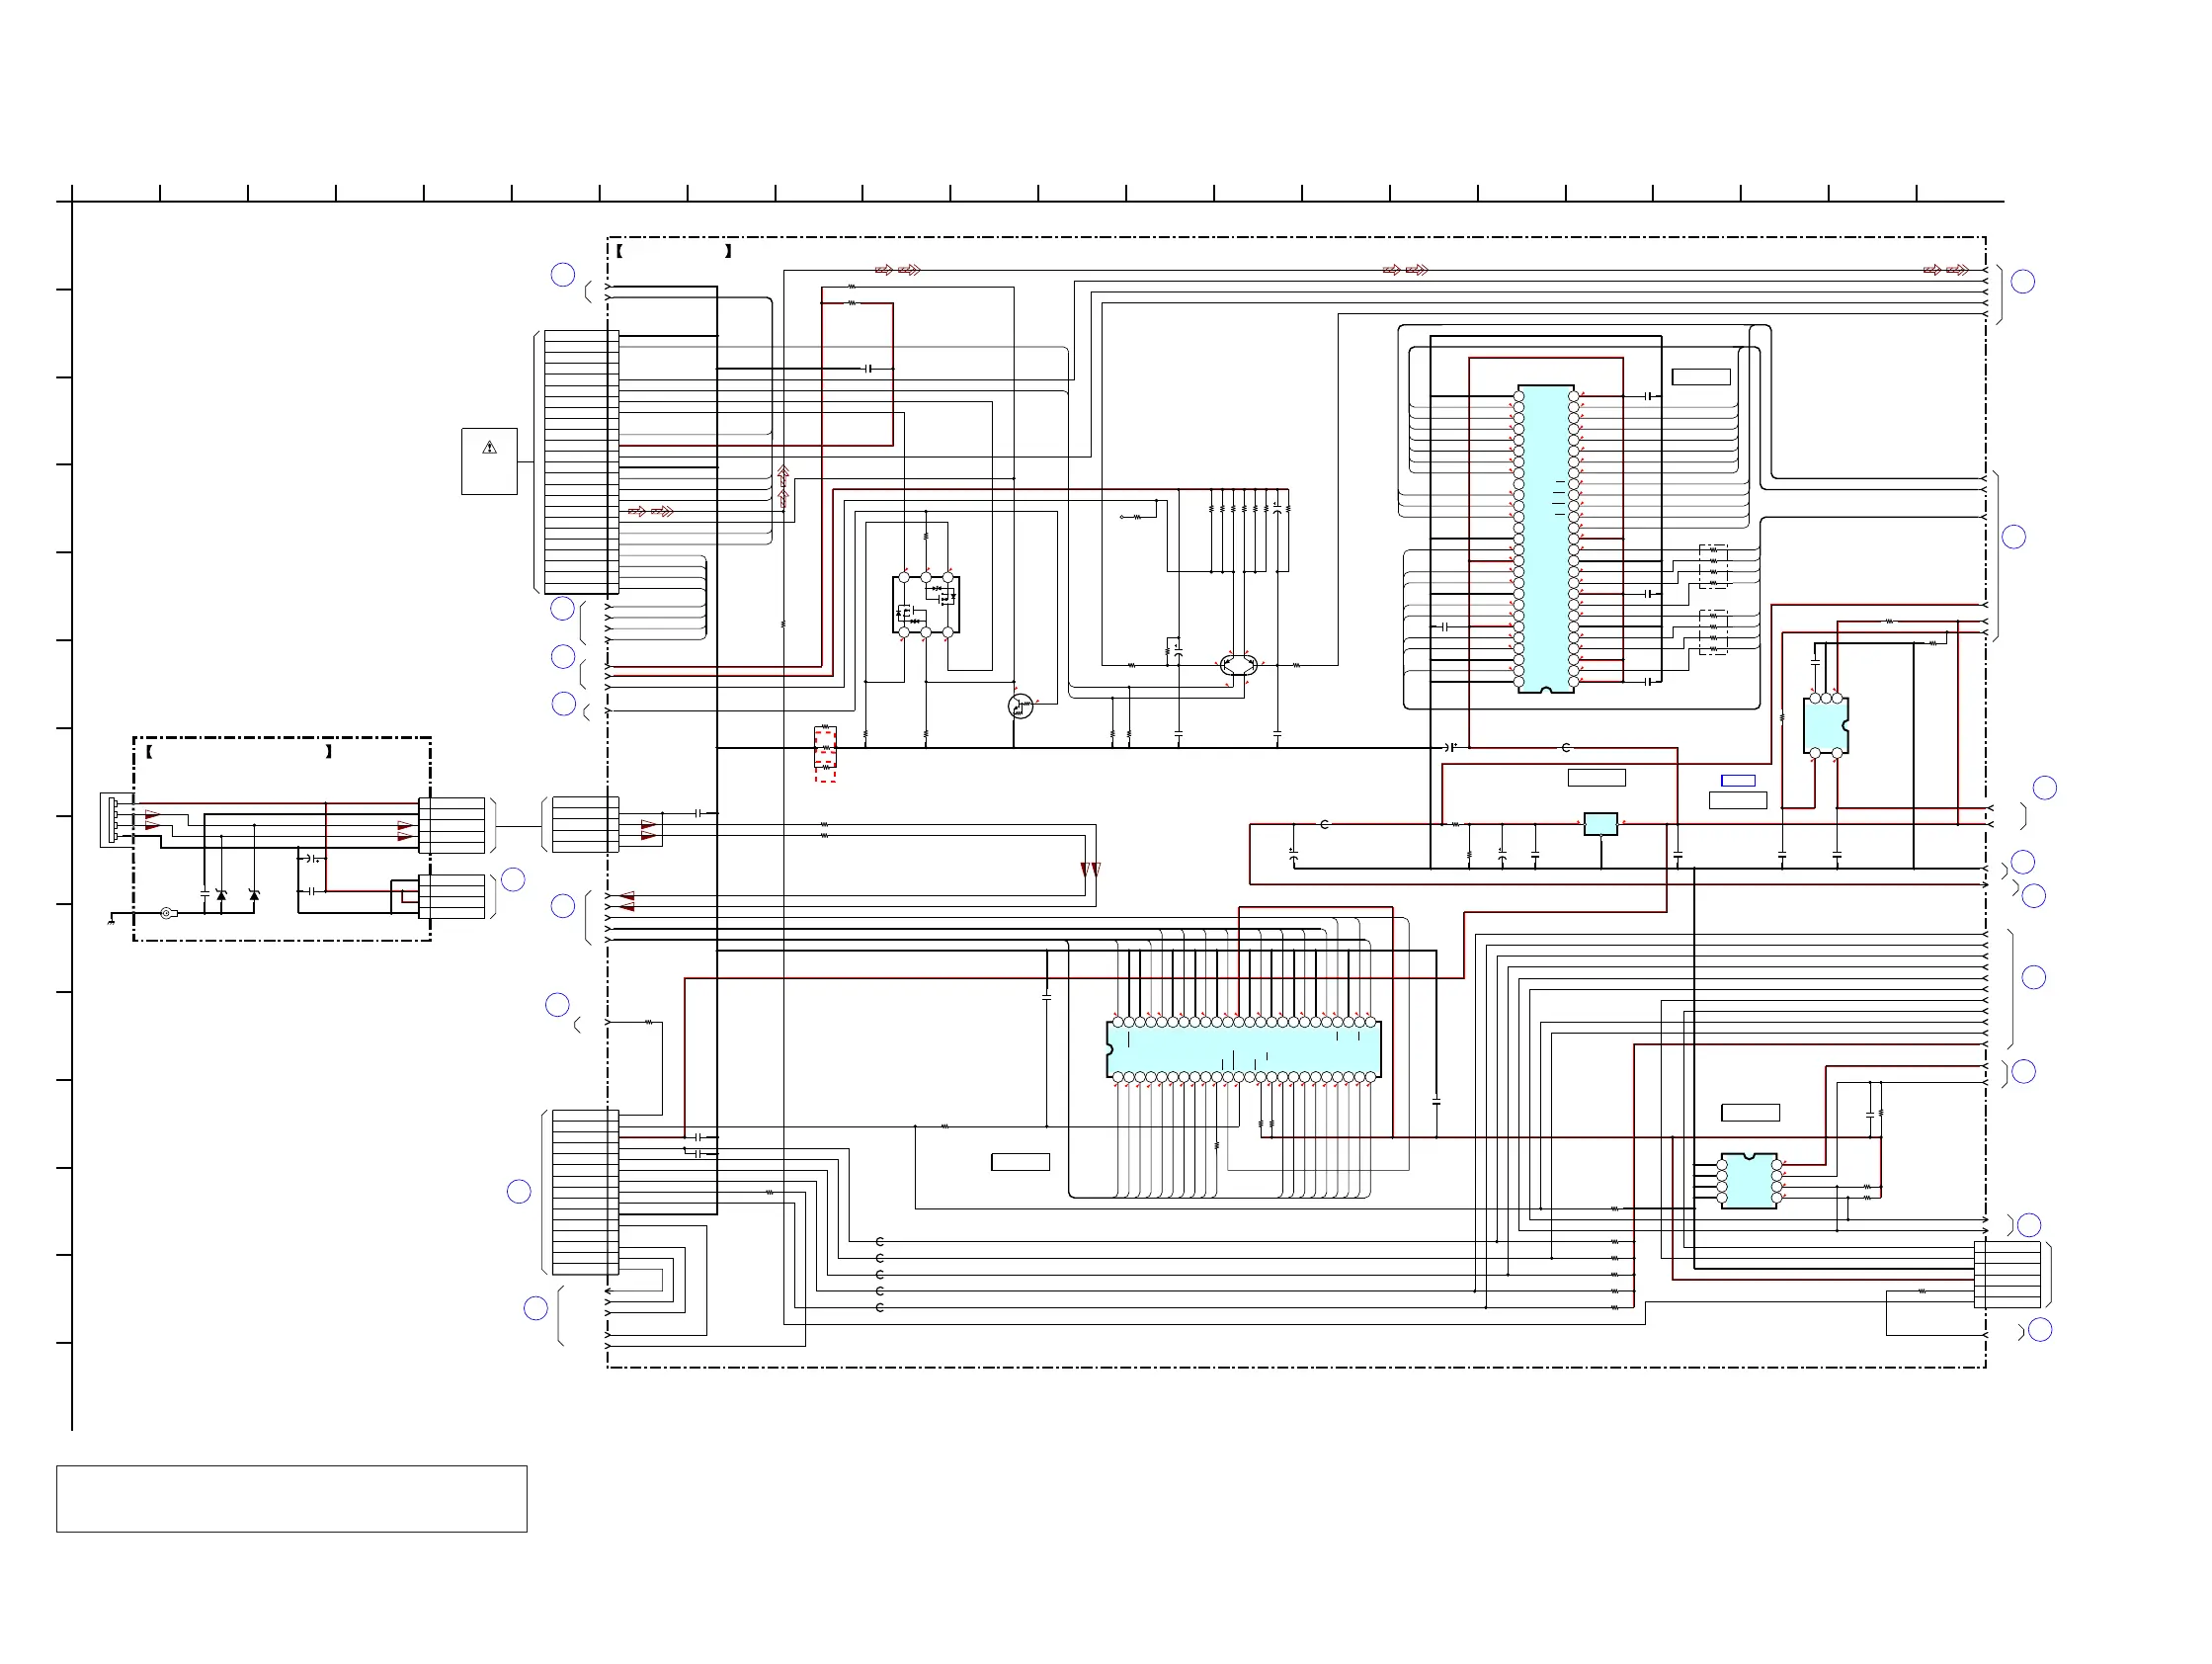Click the dual MOSFET six-pin package
This screenshot has width=2212, height=1664.
pos(925,605)
